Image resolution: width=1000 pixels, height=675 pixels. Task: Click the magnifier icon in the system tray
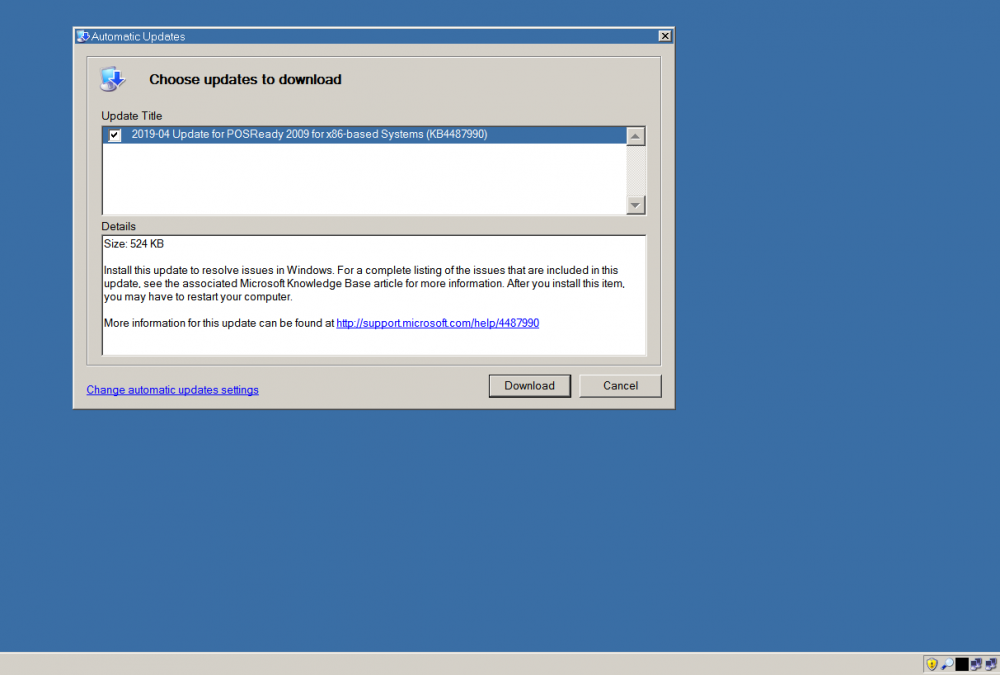(947, 664)
